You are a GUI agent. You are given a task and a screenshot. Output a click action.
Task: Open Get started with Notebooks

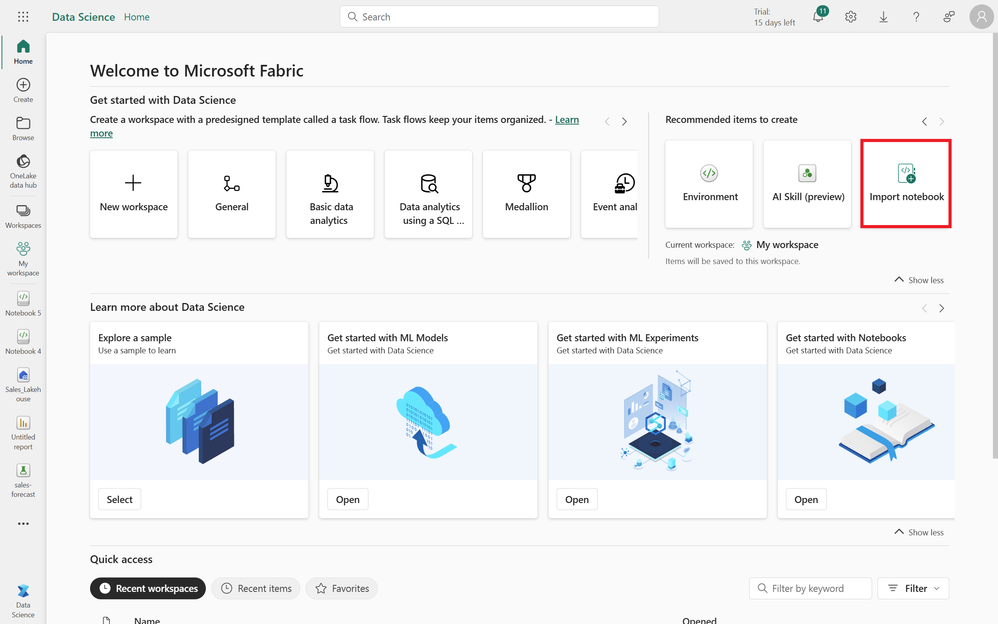click(x=806, y=499)
